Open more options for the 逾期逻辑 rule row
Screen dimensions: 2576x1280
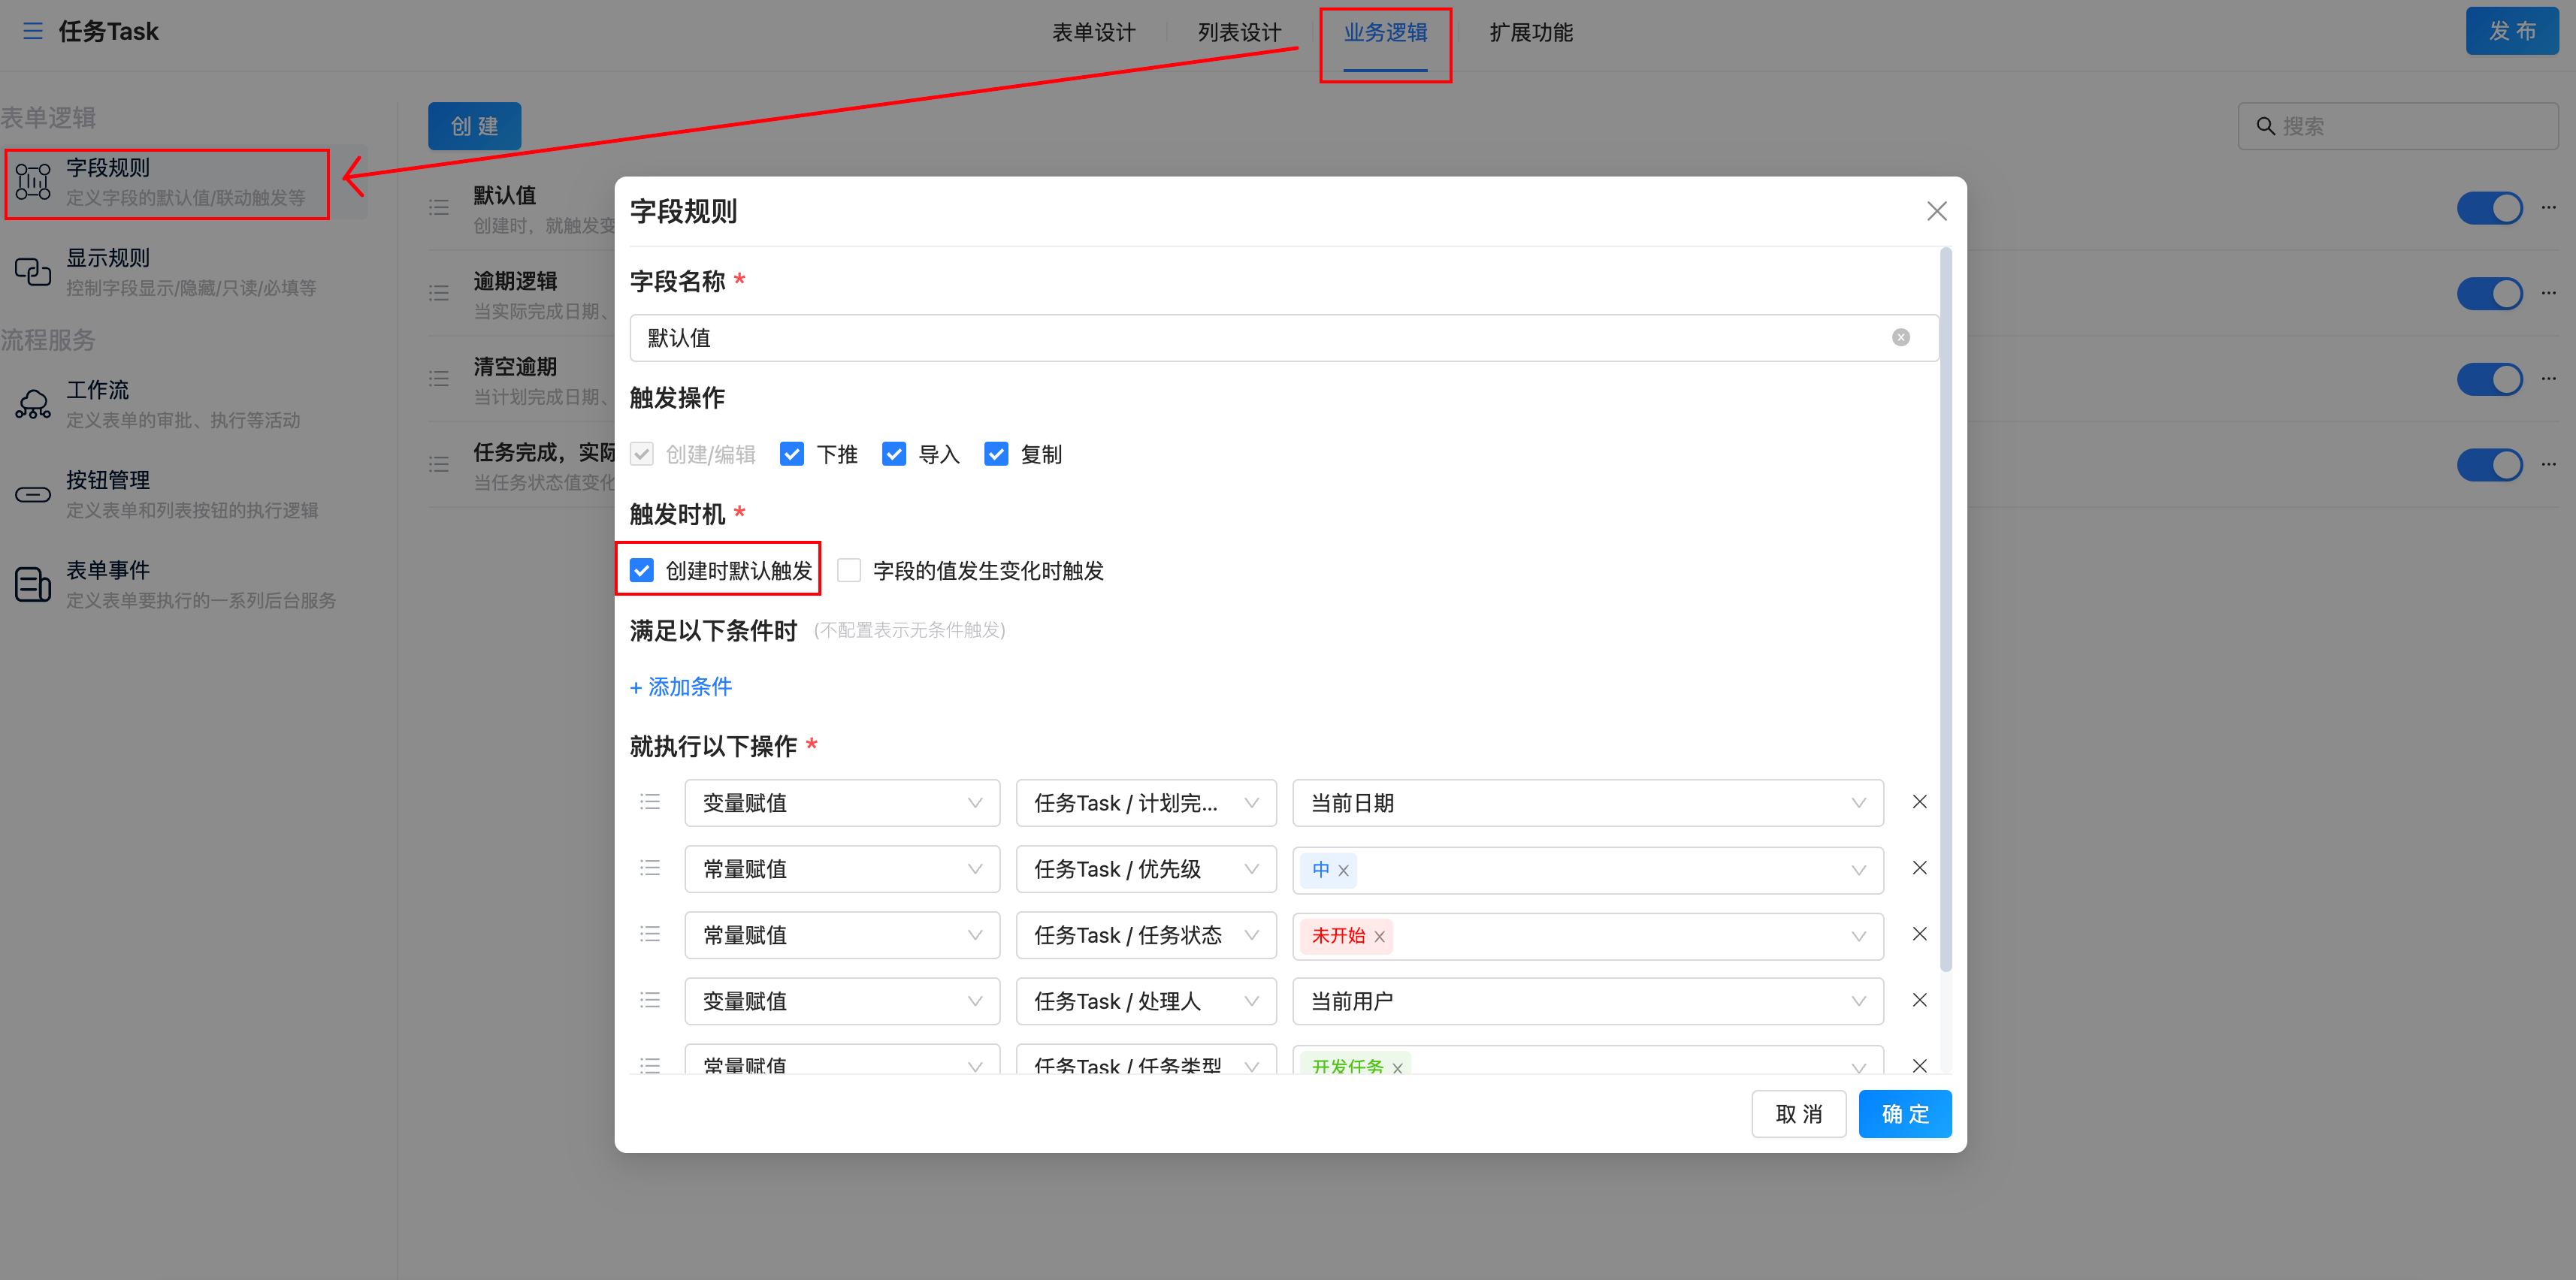tap(2548, 293)
